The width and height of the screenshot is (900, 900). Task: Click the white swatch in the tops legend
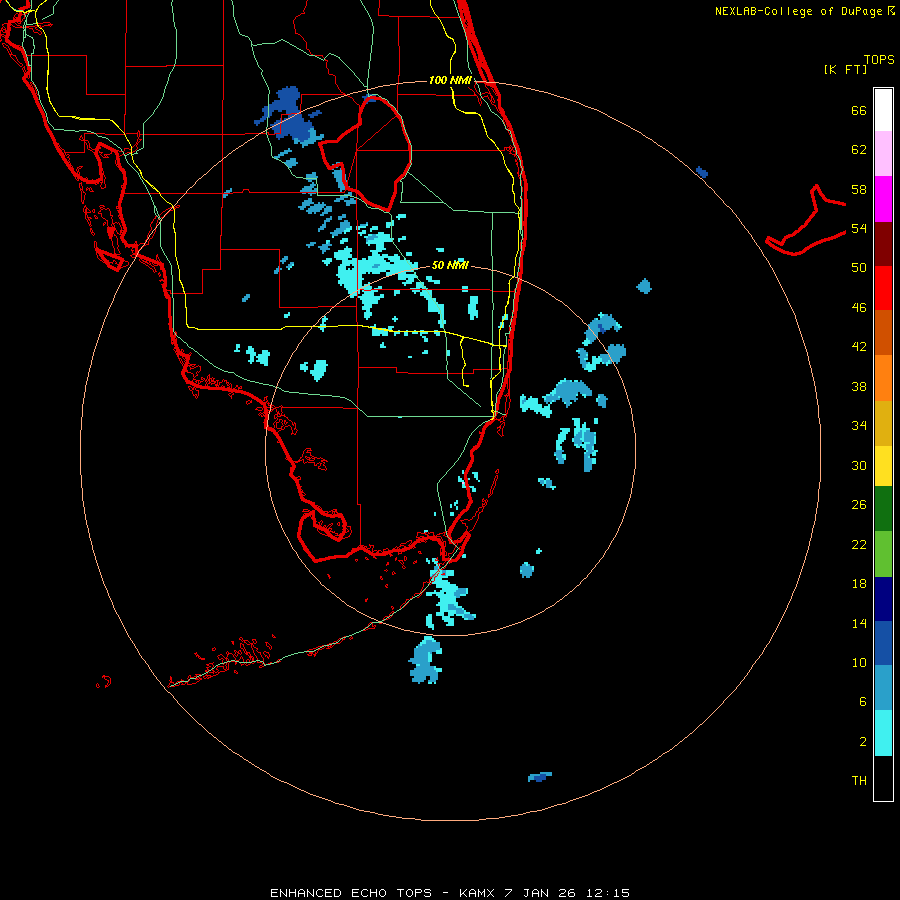pyautogui.click(x=883, y=110)
